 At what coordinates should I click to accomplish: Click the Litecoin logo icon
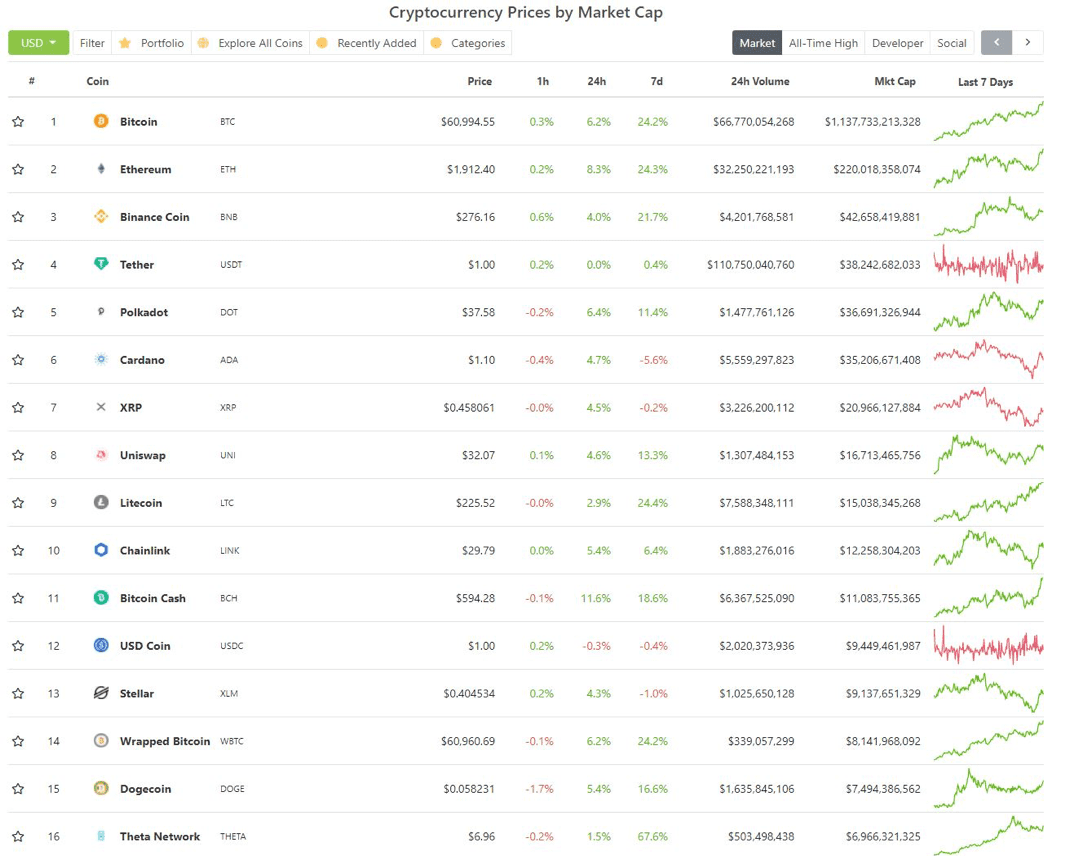[101, 502]
